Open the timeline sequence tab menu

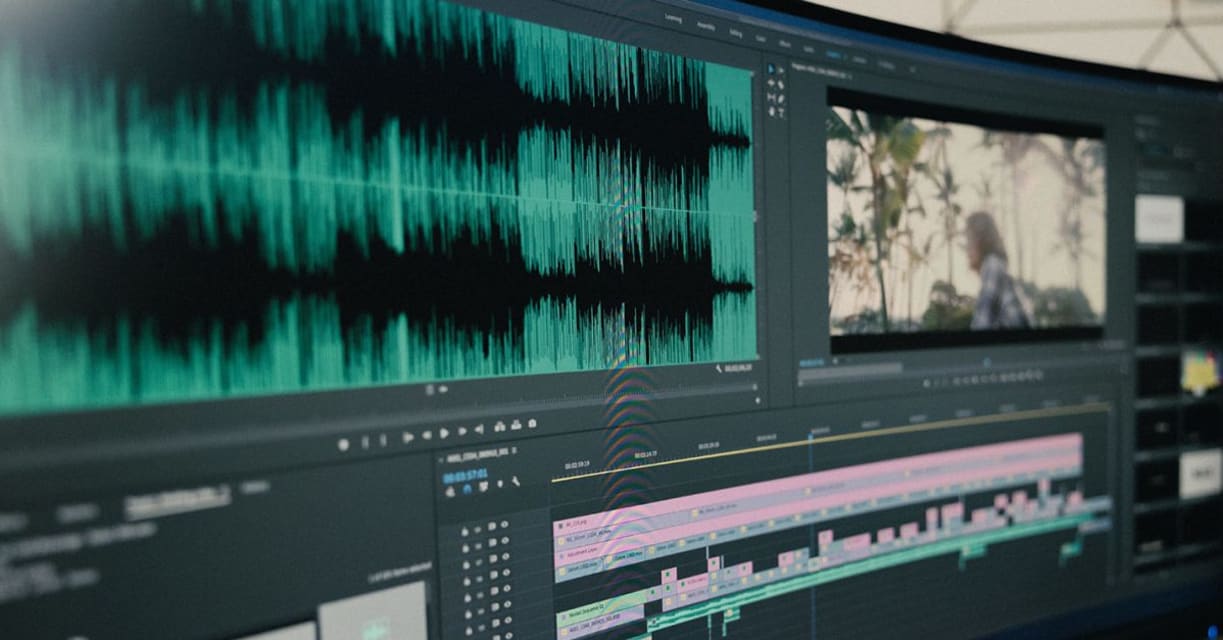pyautogui.click(x=513, y=451)
